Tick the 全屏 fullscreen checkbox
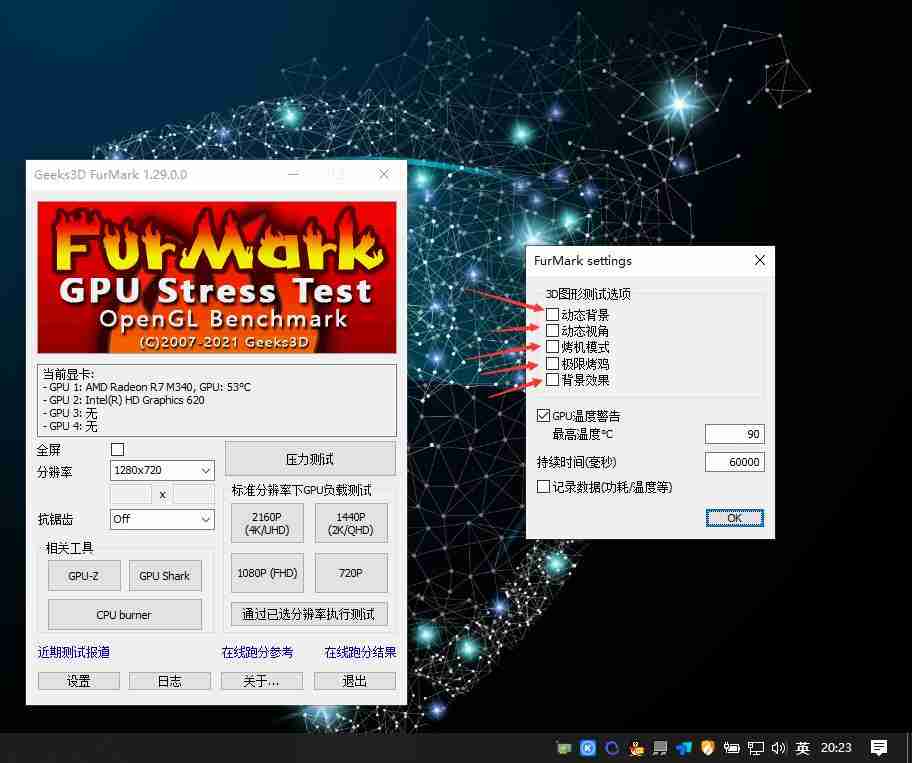 [117, 450]
